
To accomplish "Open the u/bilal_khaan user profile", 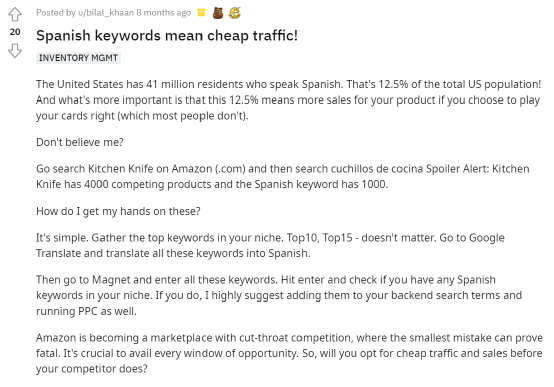I will 106,13.
